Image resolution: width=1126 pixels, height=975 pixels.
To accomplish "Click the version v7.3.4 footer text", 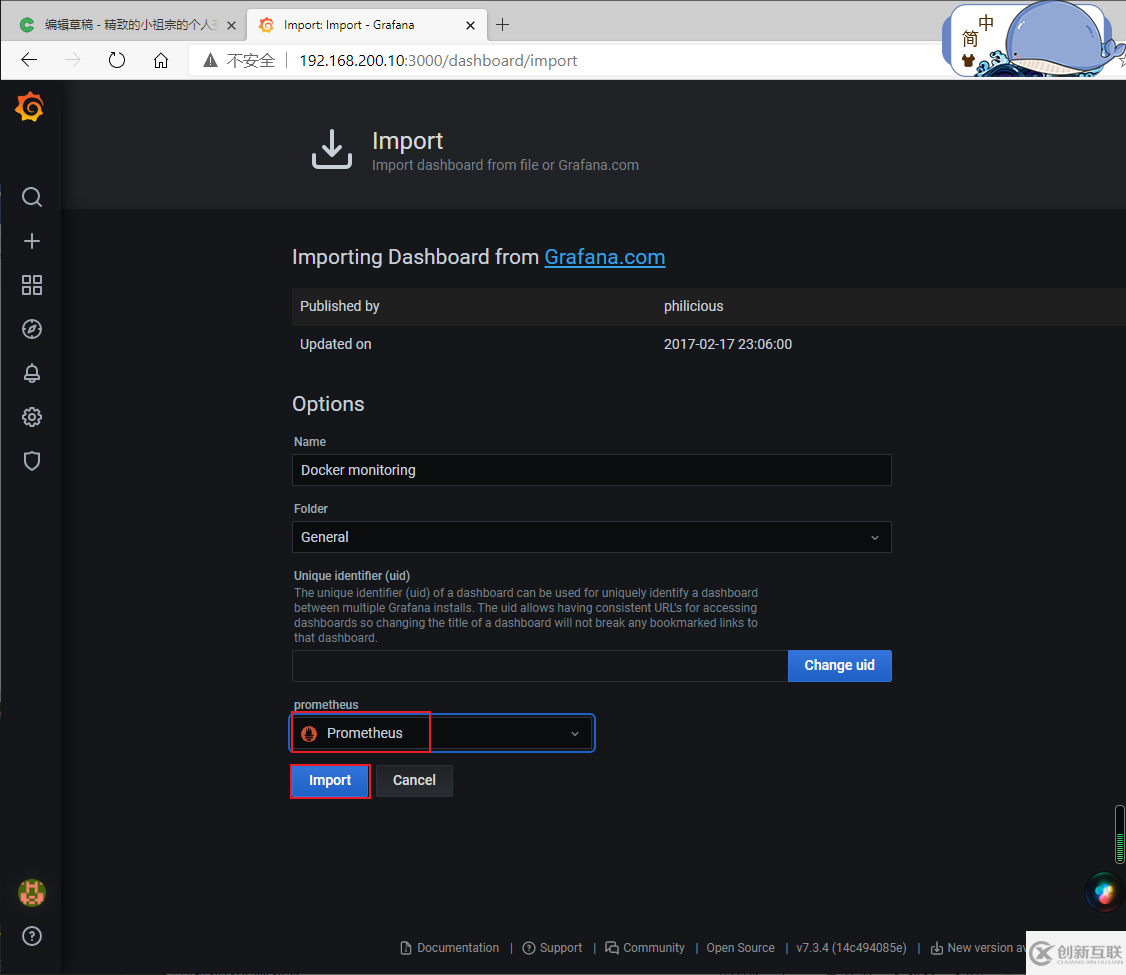I will click(851, 948).
